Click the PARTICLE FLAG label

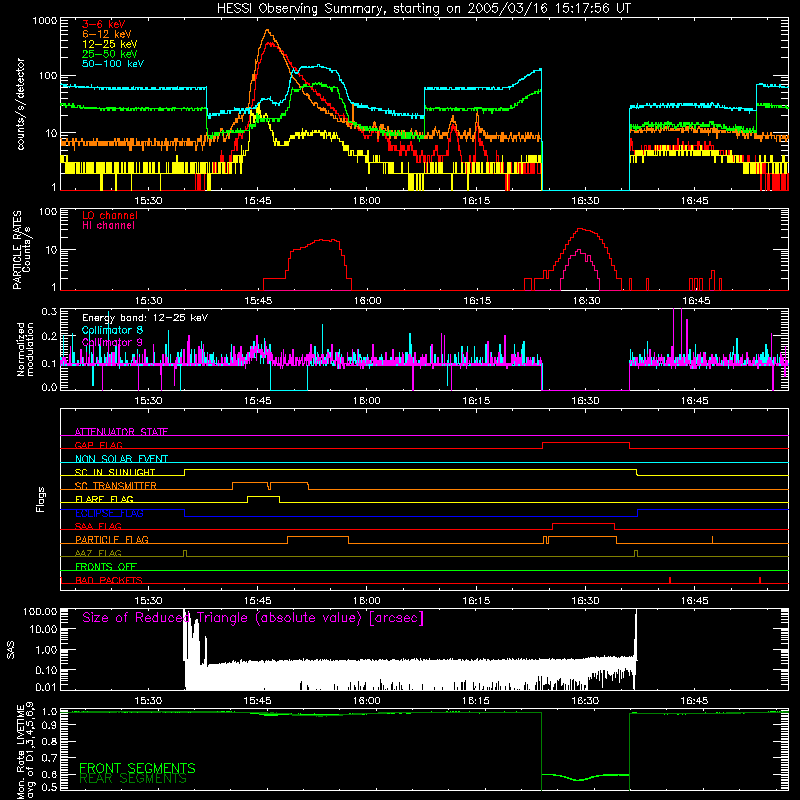coord(112,540)
